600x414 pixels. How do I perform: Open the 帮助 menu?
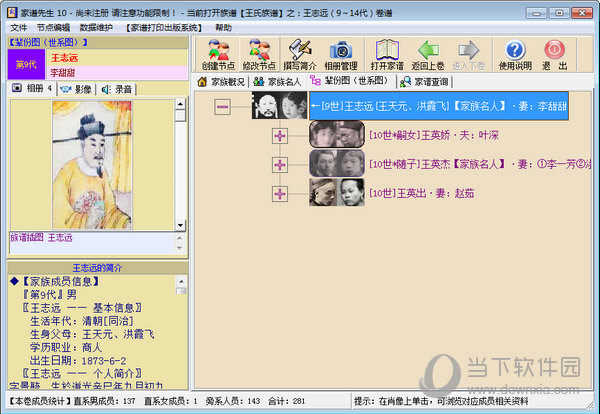coord(223,28)
